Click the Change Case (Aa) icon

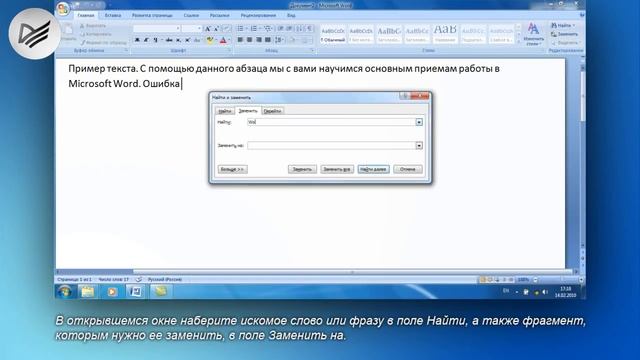tap(197, 40)
